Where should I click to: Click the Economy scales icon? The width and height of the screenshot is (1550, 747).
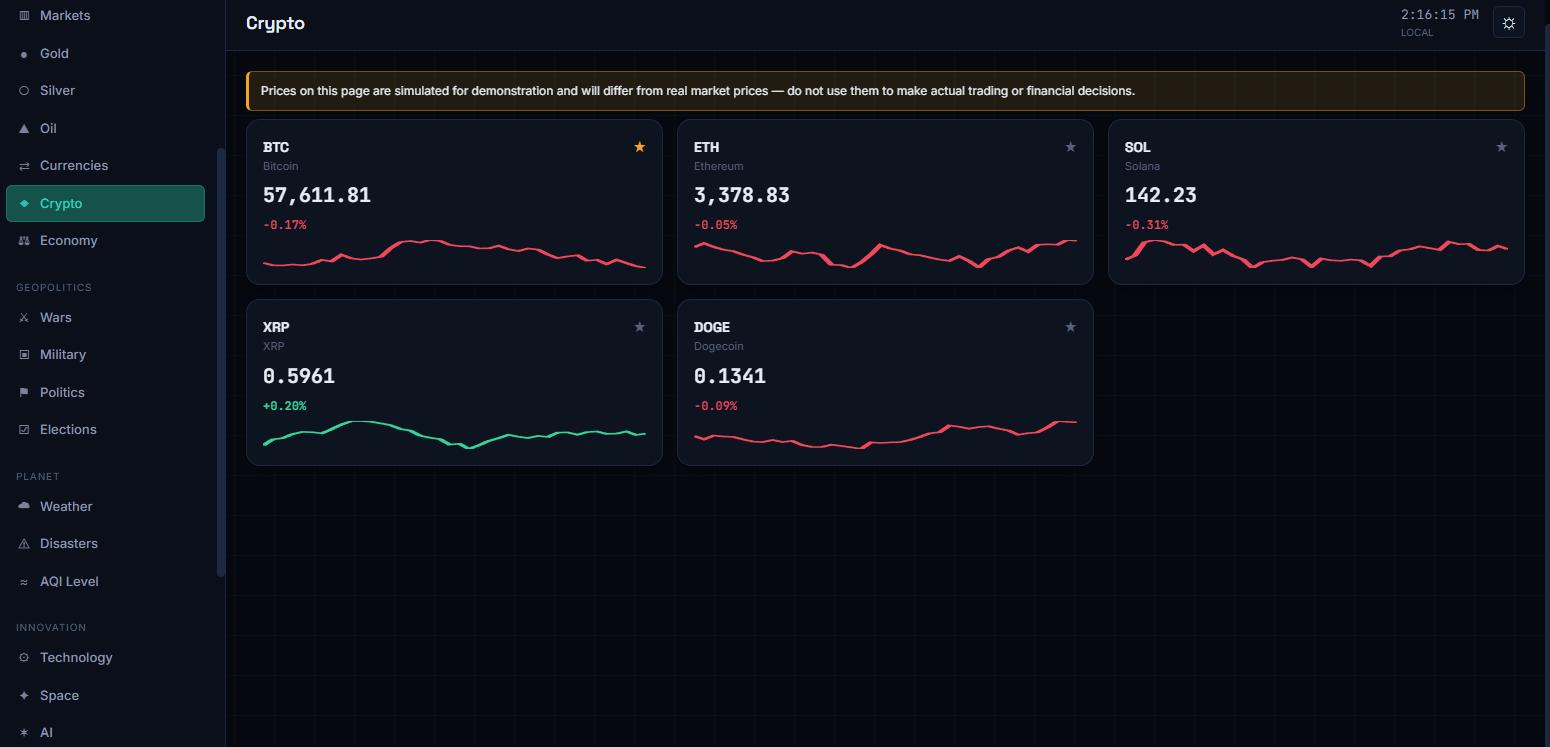click(x=24, y=241)
